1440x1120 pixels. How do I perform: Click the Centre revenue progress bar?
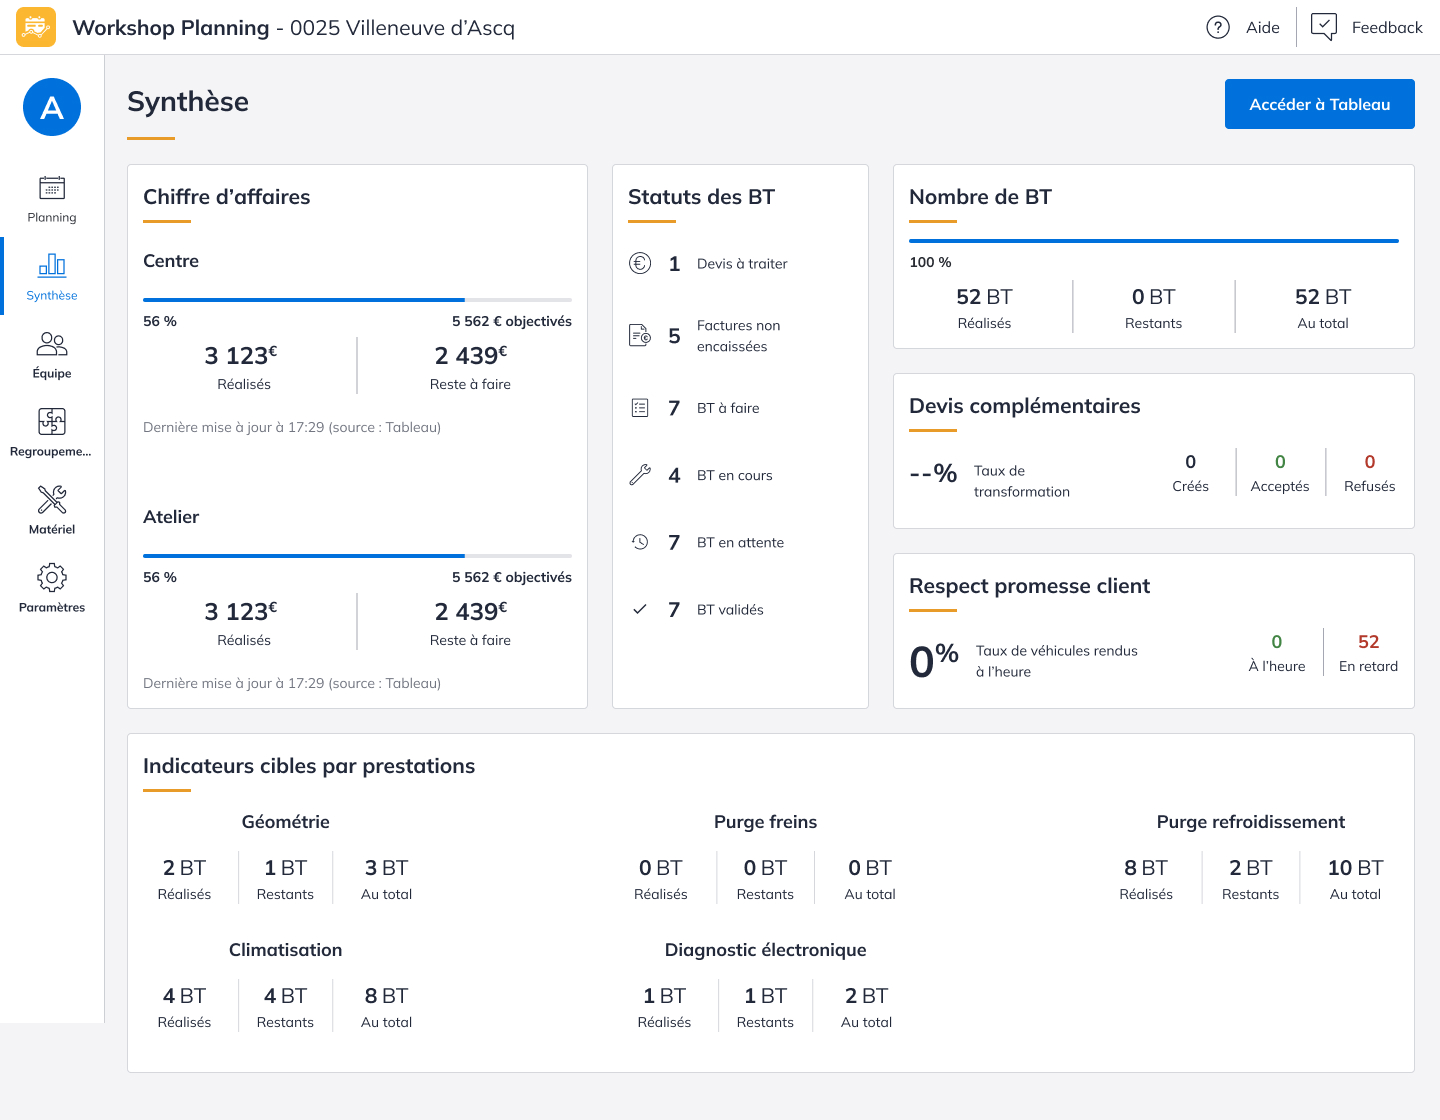(357, 299)
